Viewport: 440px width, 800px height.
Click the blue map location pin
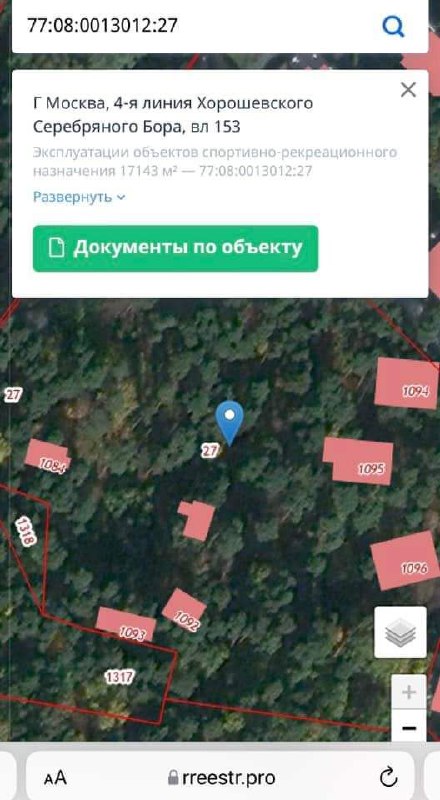click(230, 423)
